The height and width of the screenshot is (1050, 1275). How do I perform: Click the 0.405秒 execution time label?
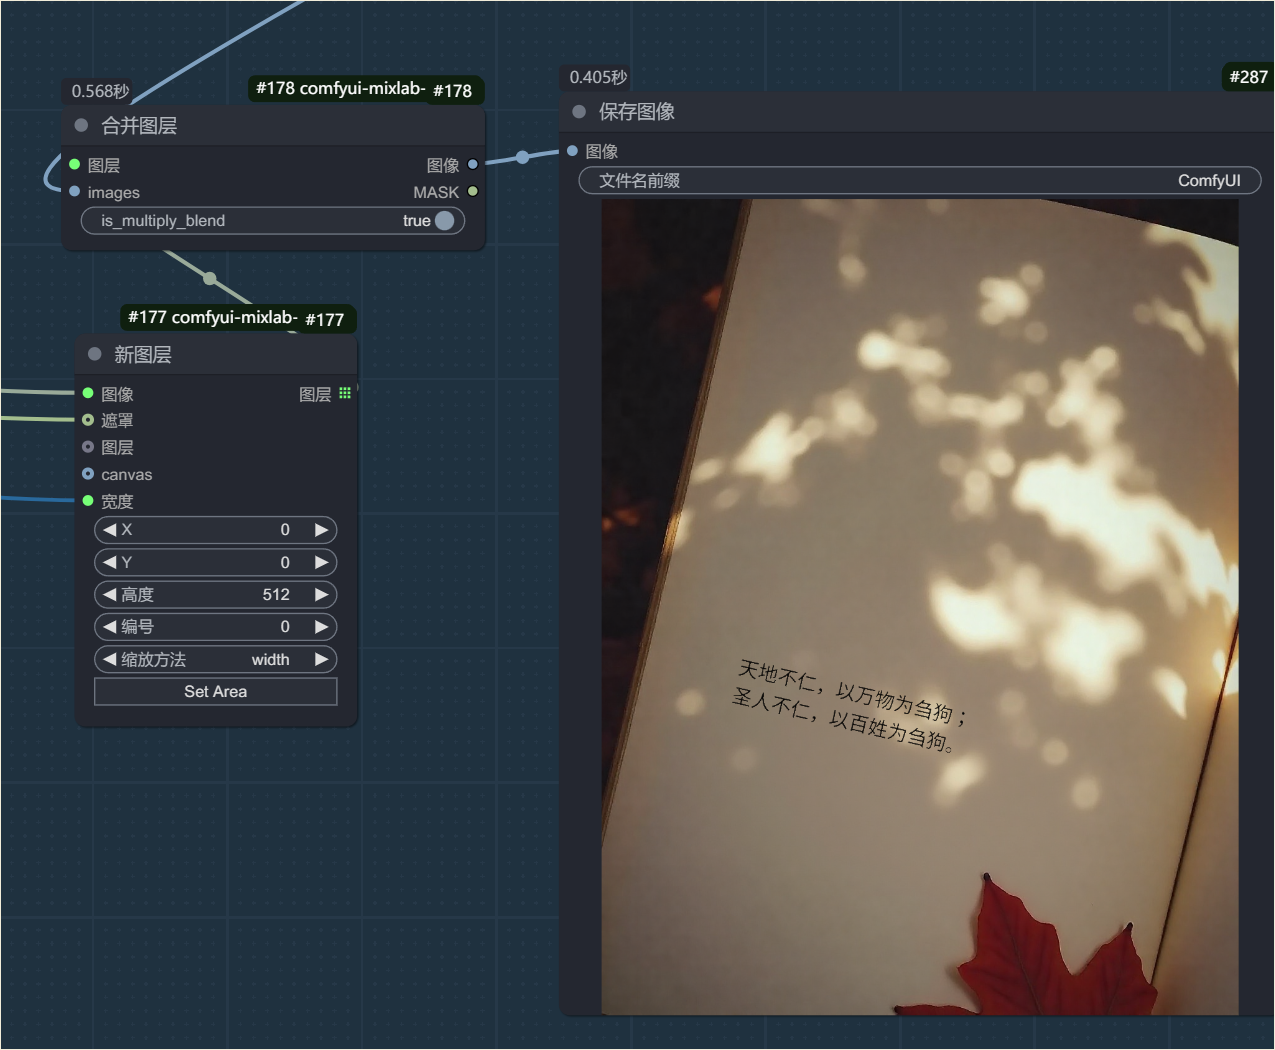coord(598,77)
